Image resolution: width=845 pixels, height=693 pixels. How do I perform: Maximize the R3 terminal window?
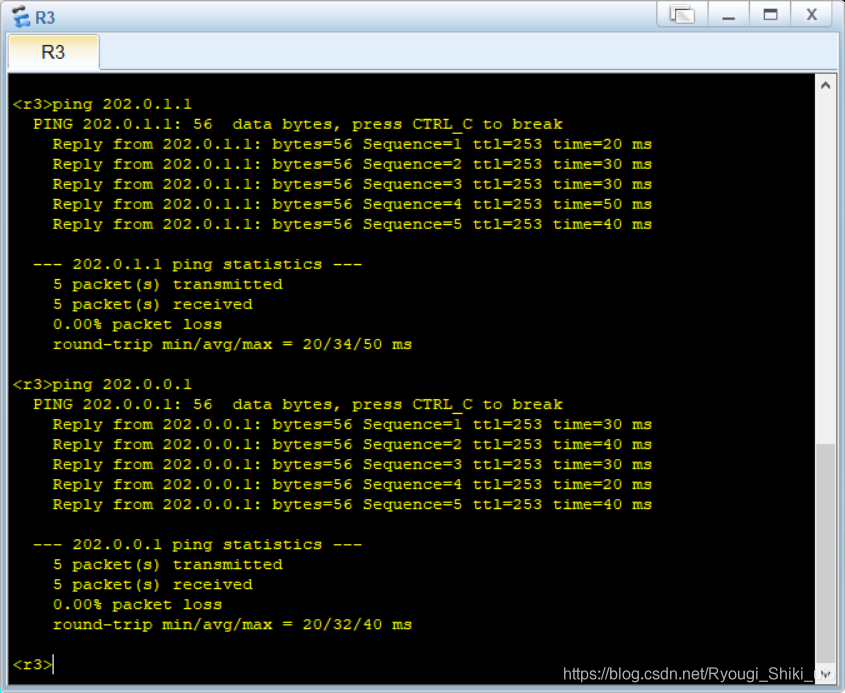pyautogui.click(x=770, y=15)
